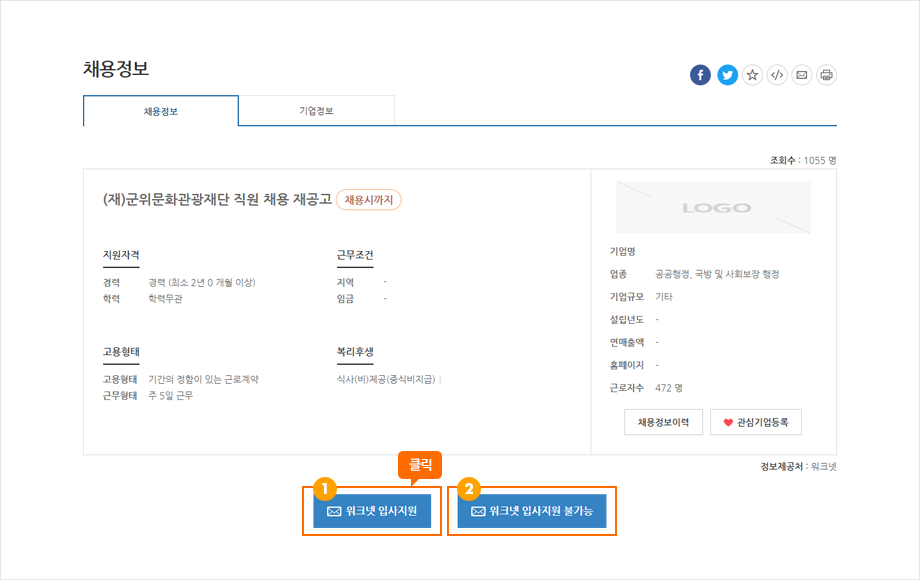The width and height of the screenshot is (920, 580).
Task: Click the orange 클릭 tooltip bubble
Action: (420, 465)
